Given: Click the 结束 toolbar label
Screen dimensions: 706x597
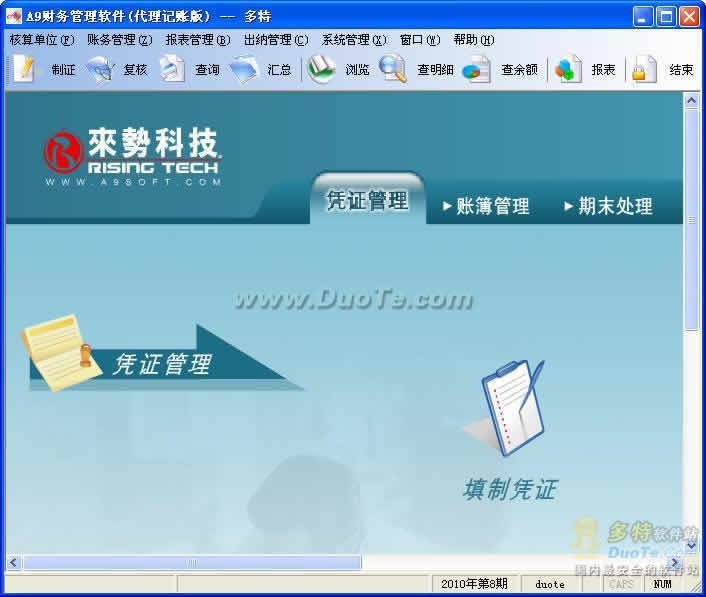Looking at the screenshot, I should coord(681,70).
